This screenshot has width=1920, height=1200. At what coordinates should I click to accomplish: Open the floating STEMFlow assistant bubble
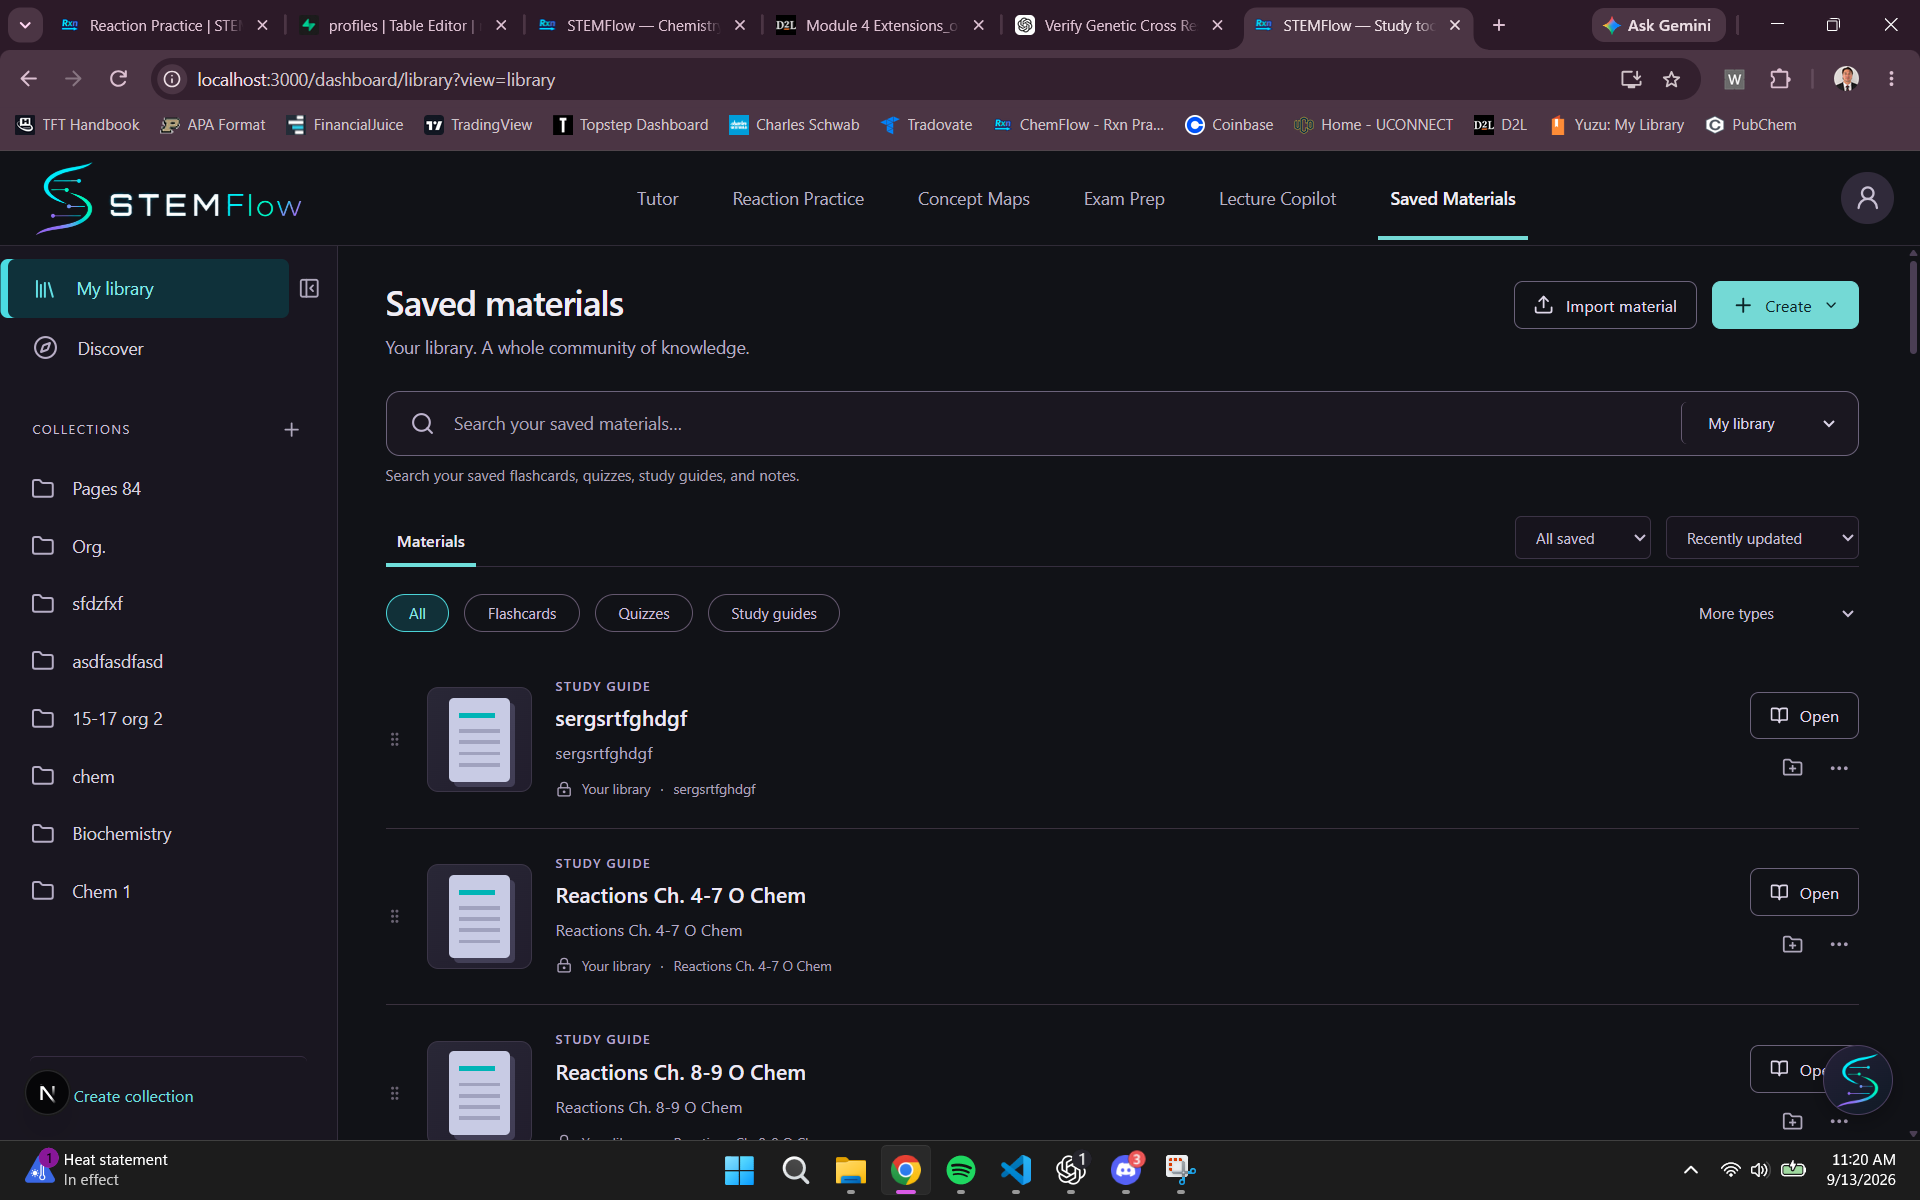pos(1857,1080)
